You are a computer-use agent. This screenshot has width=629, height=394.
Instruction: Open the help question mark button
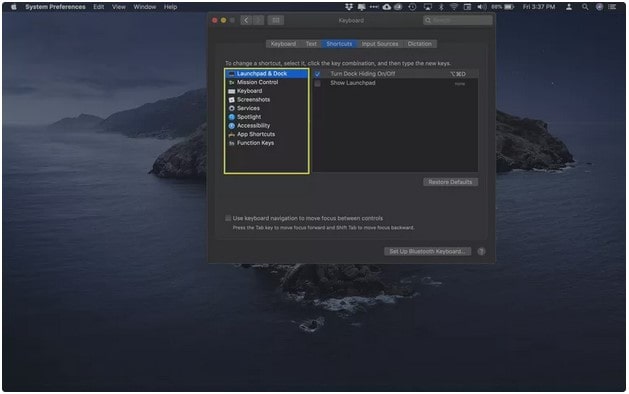tap(481, 252)
